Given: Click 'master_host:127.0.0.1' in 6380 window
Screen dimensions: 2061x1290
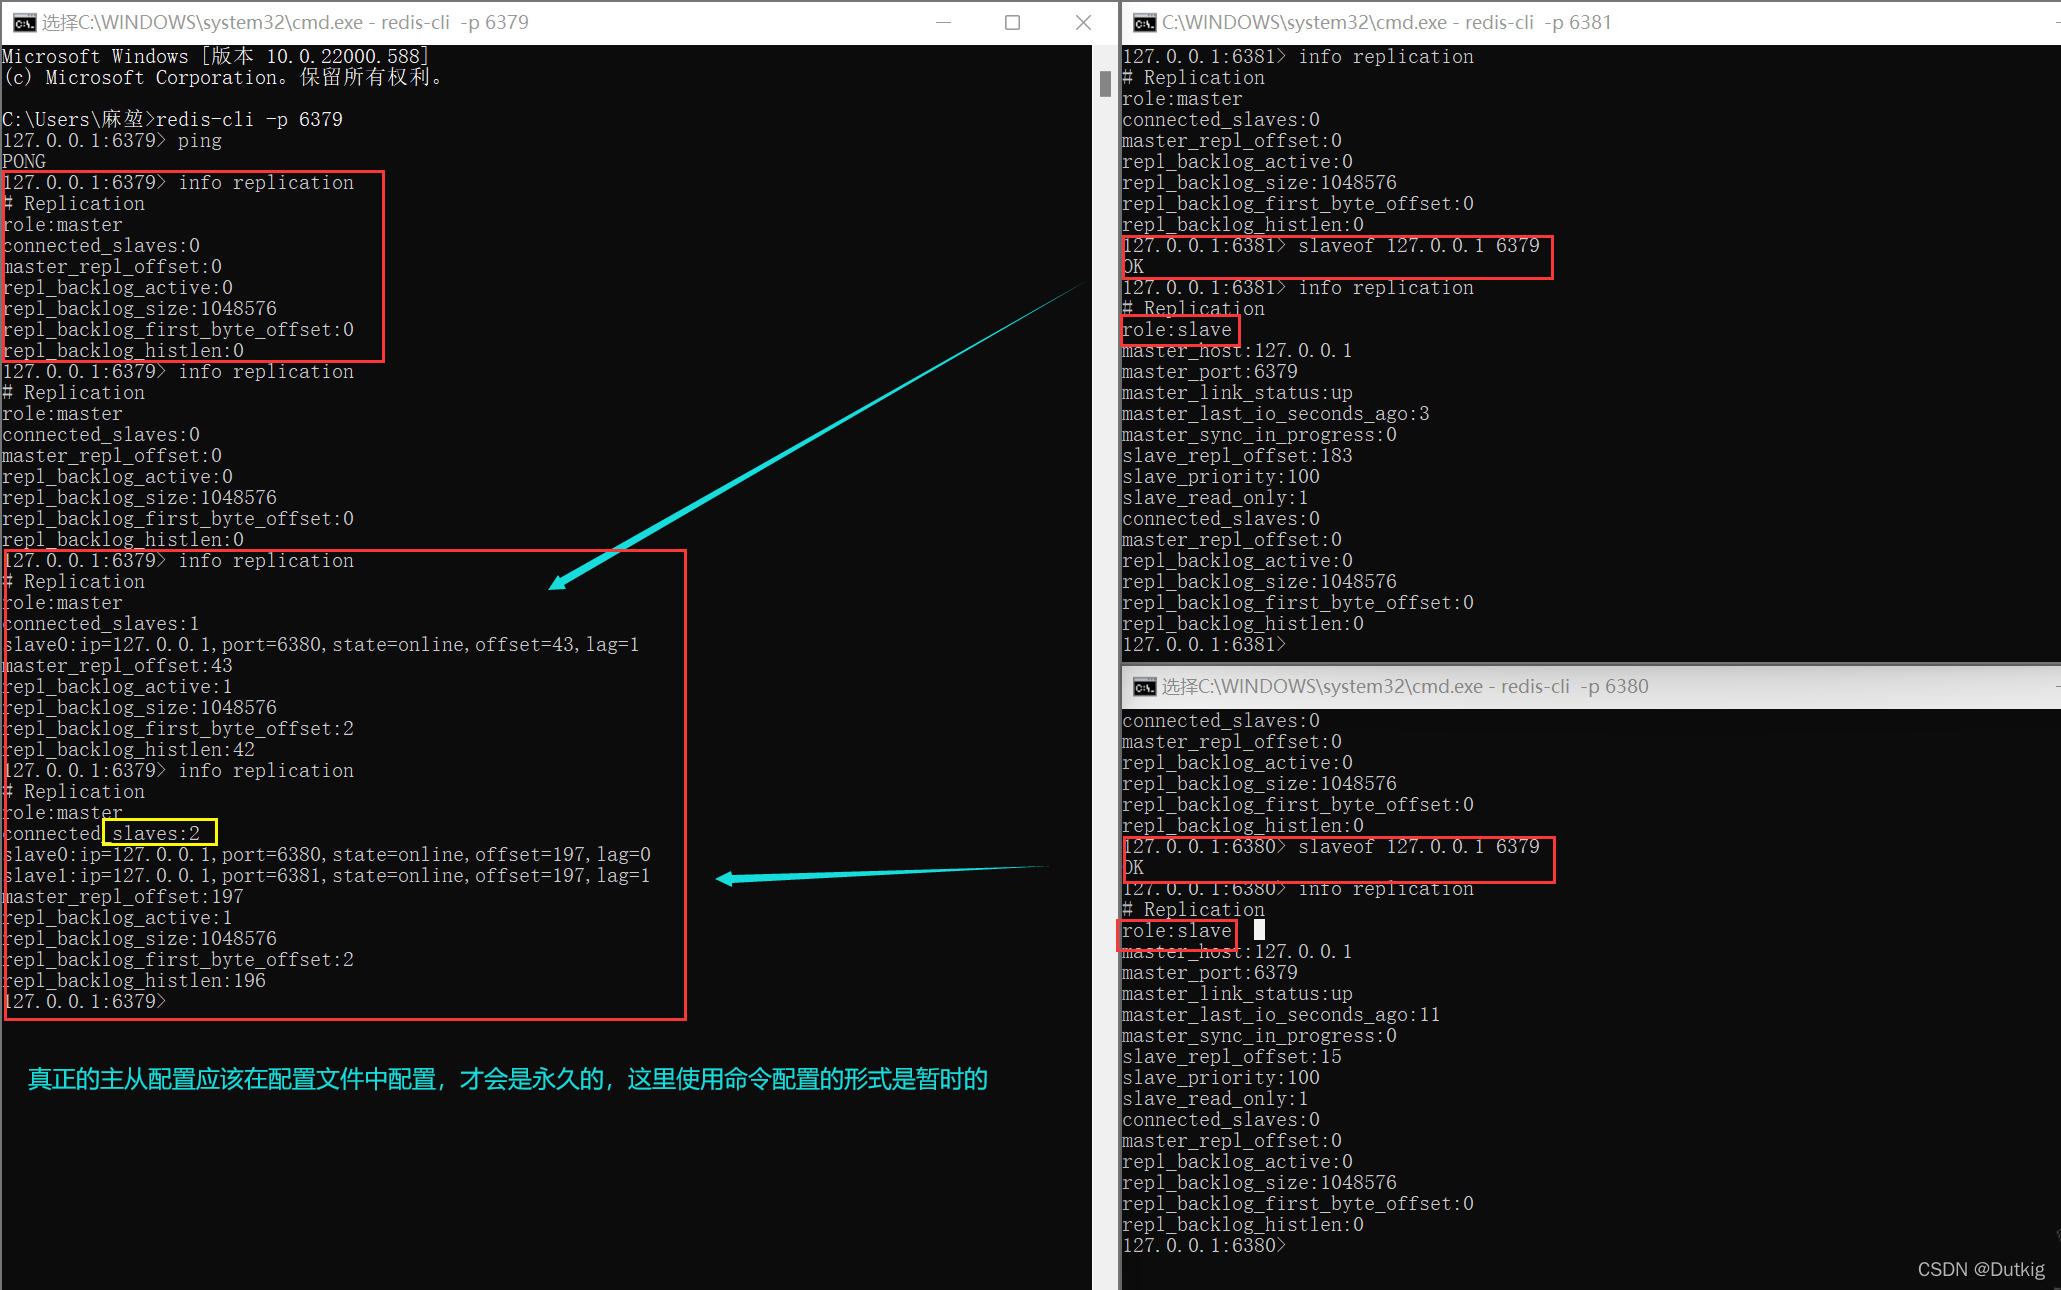Looking at the screenshot, I should [1237, 952].
